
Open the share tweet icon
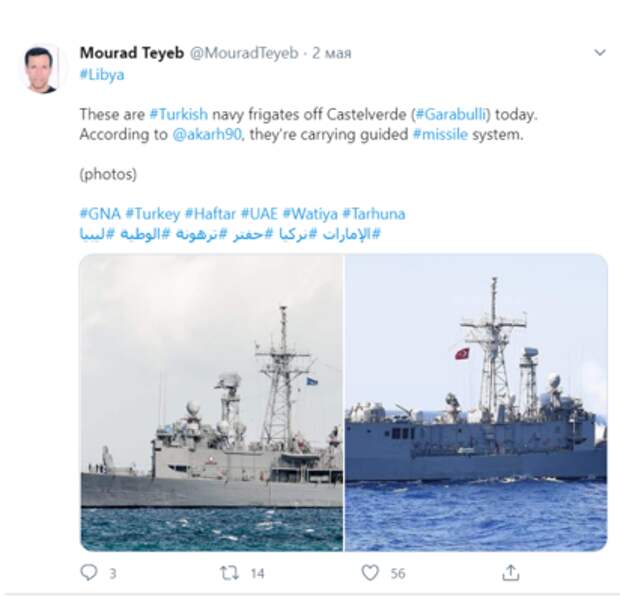510,572
